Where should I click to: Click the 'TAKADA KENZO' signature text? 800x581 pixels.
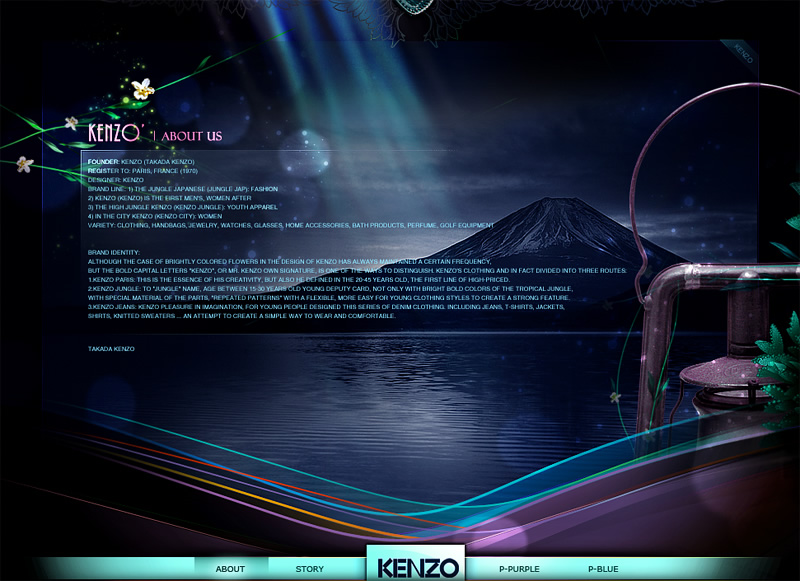coord(111,349)
